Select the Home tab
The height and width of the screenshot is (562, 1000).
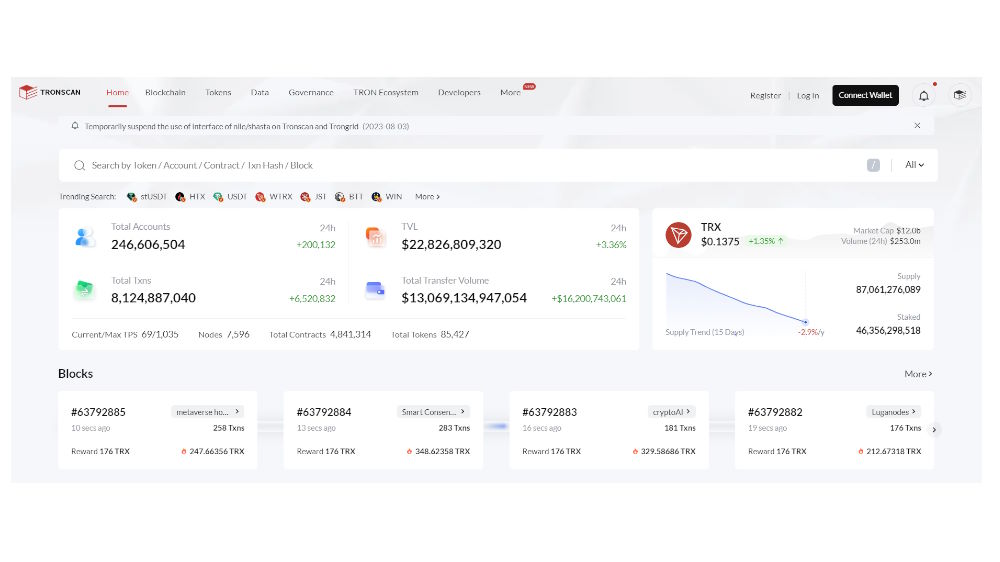tap(117, 93)
